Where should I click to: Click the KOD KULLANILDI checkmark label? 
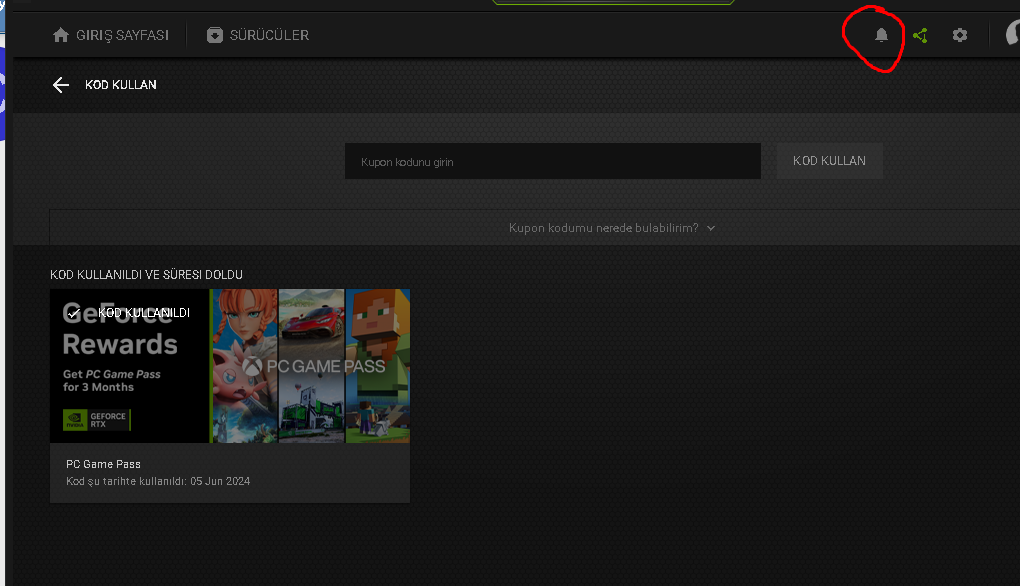(x=129, y=313)
